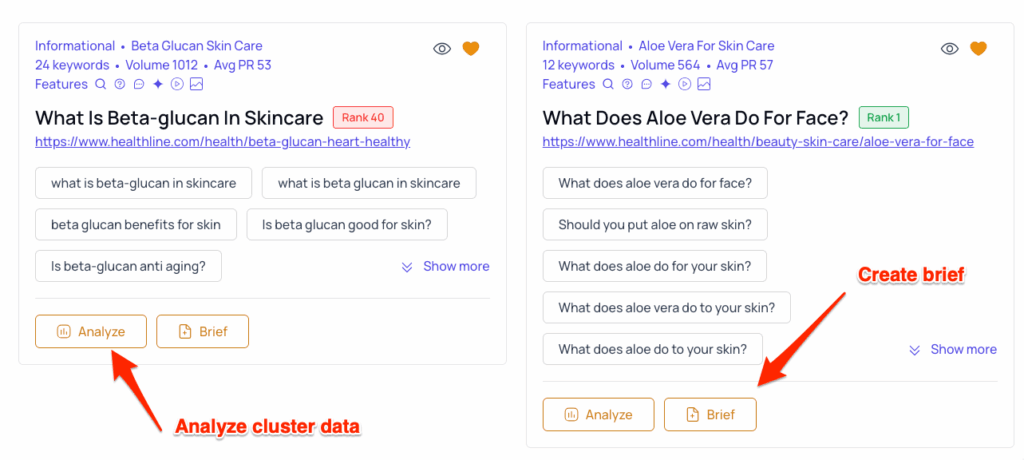This screenshot has width=1024, height=460.
Task: Click sparkle feature icon in Aloe Vera card
Action: (x=666, y=84)
